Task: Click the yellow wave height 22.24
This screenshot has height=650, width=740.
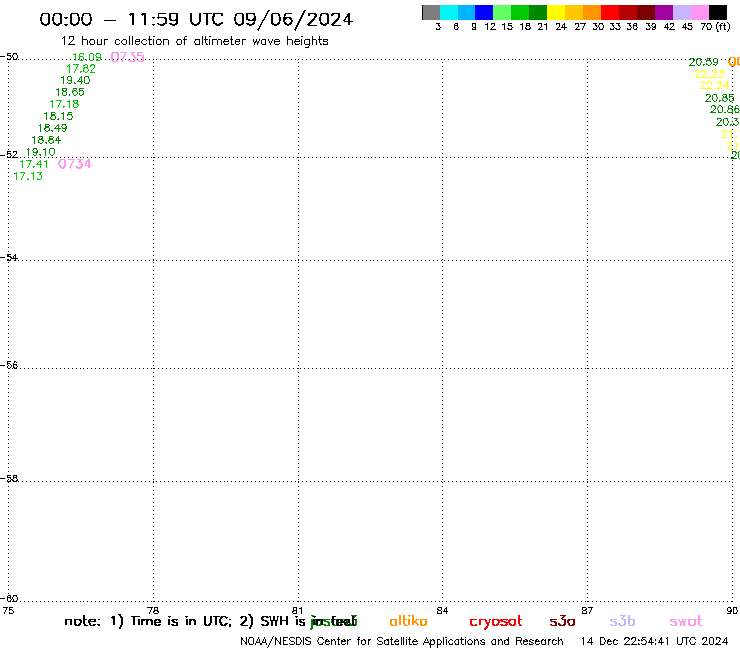Action: [715, 85]
